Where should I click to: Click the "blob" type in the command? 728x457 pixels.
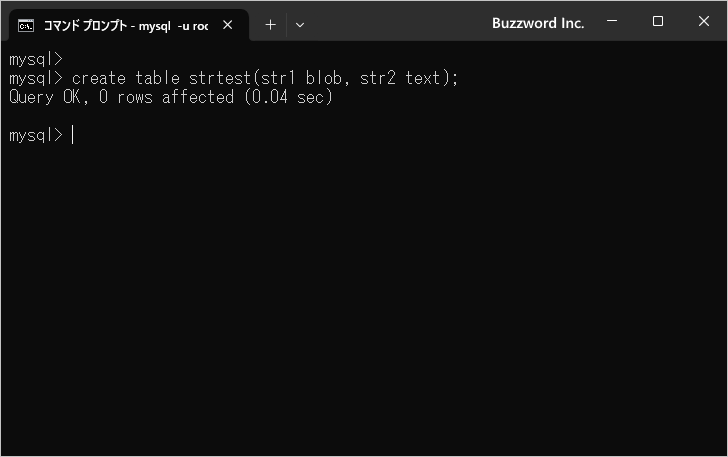coord(324,78)
